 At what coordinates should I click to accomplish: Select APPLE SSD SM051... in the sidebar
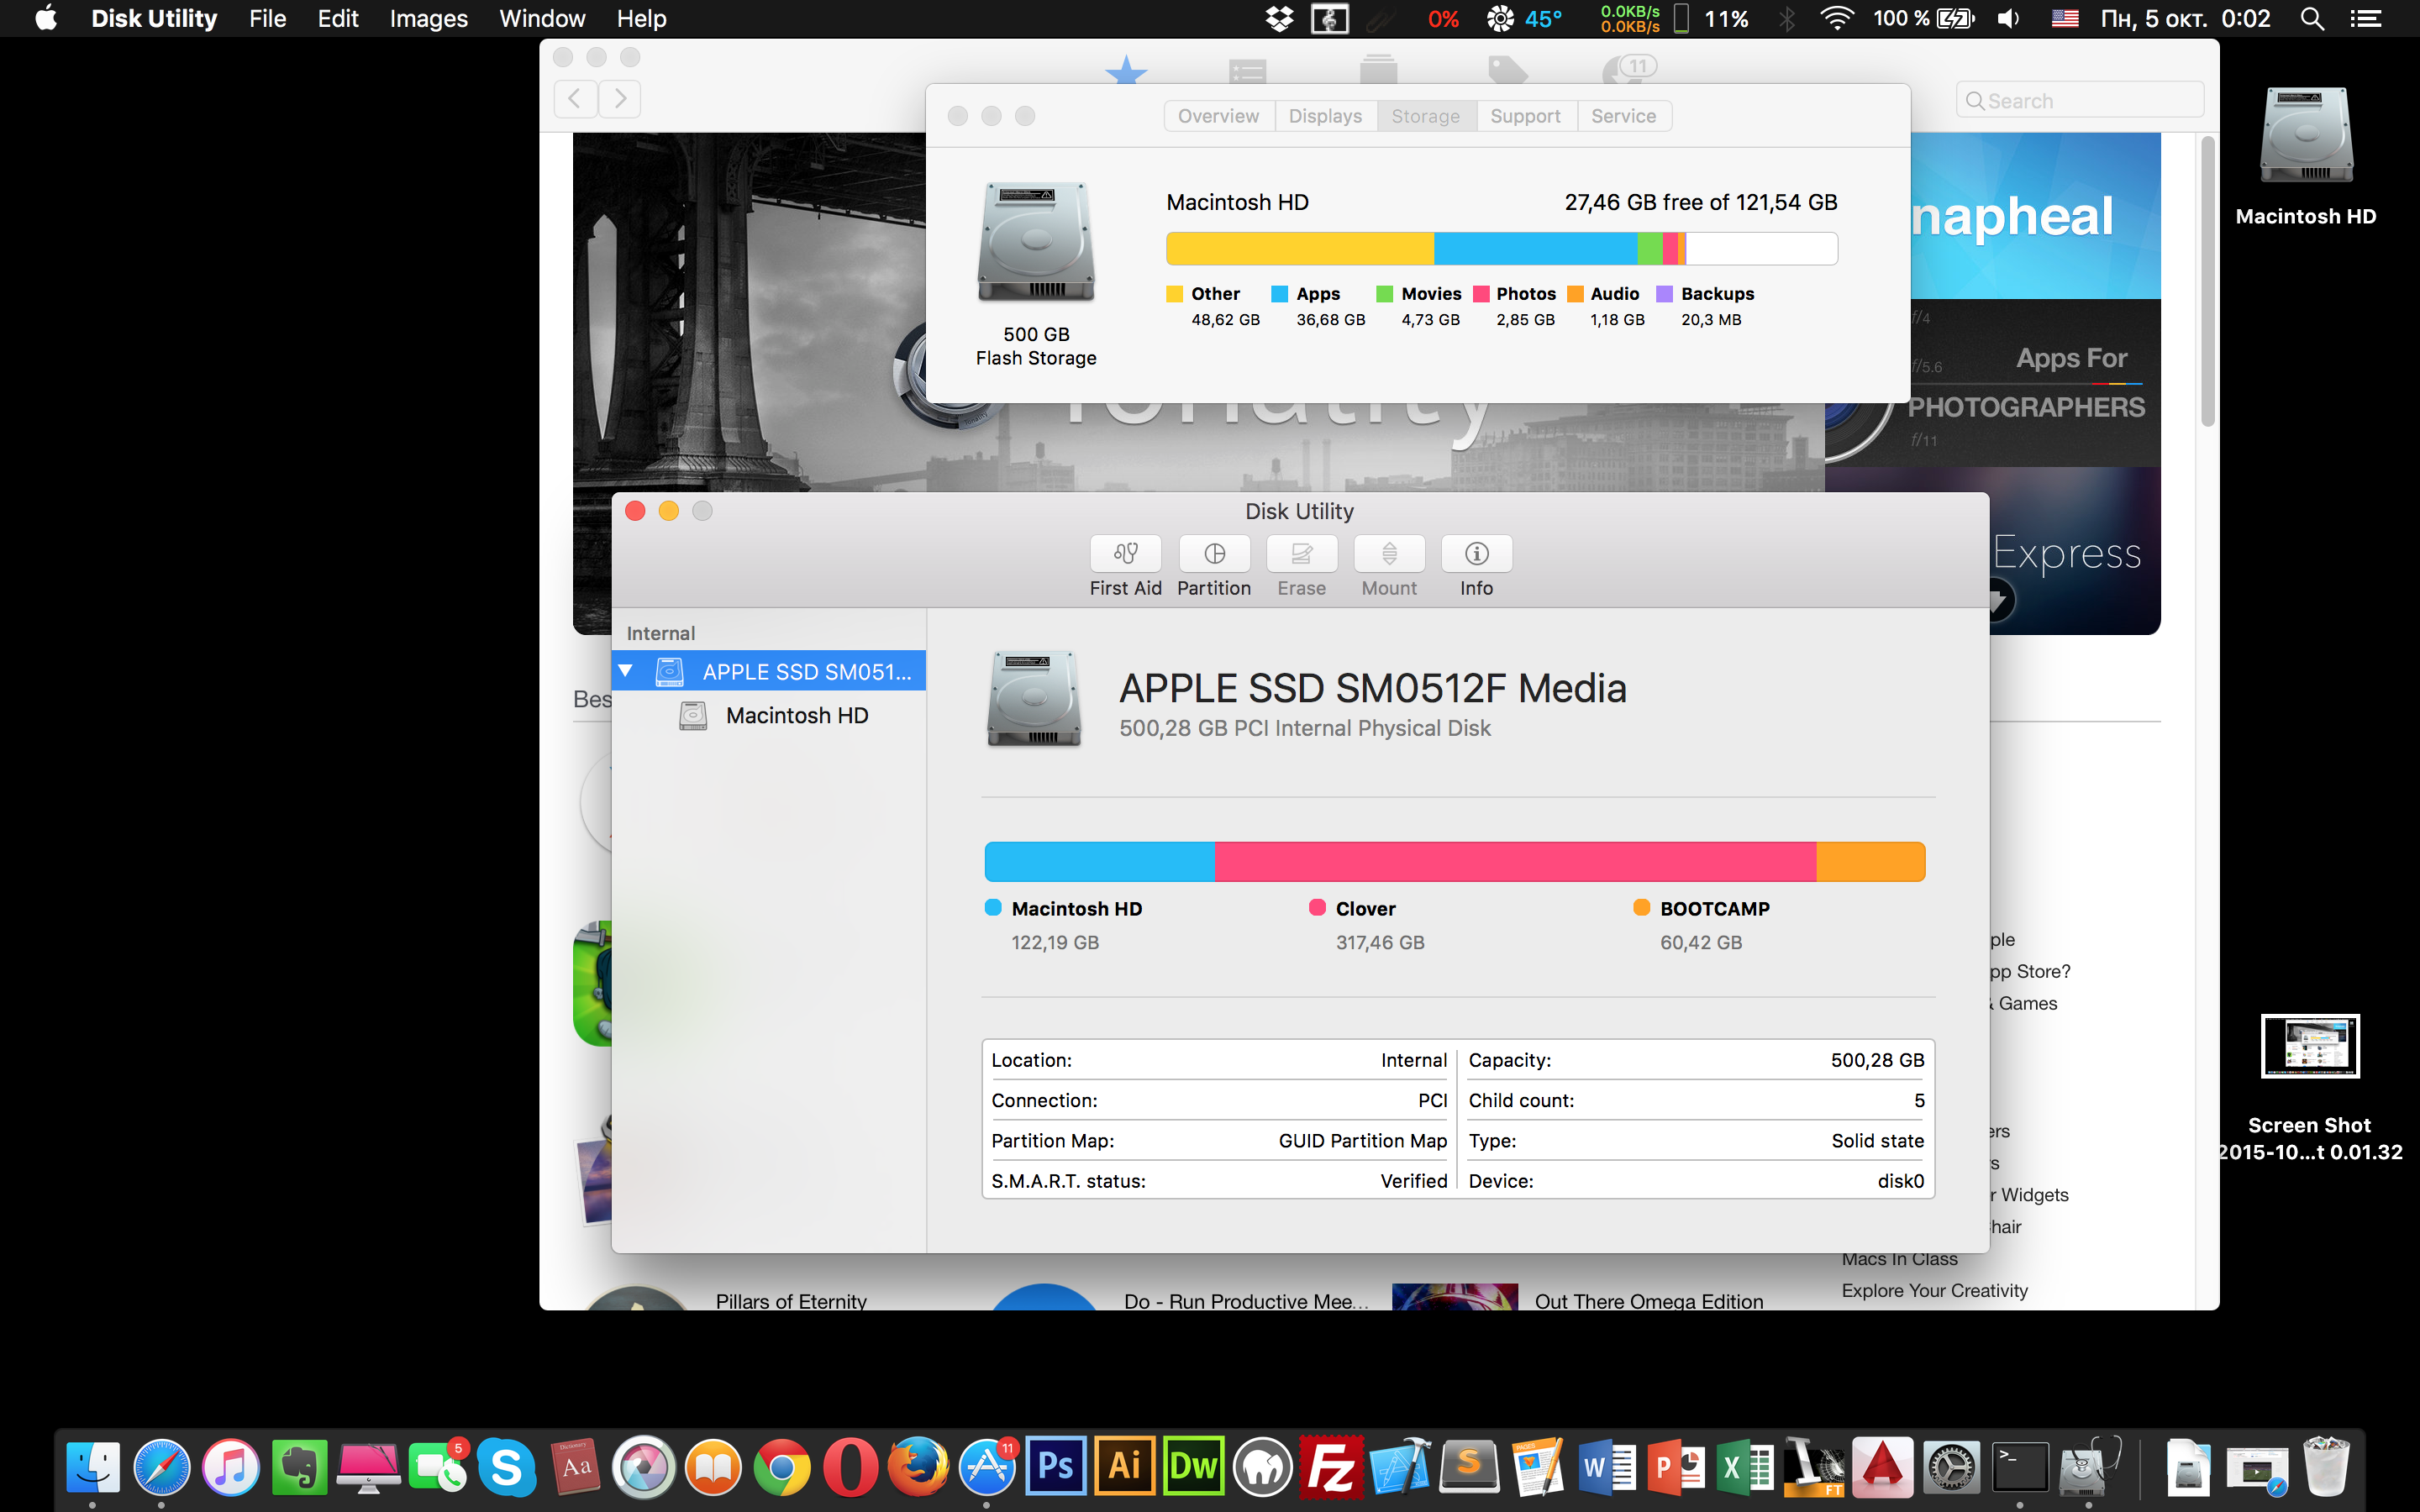click(768, 671)
